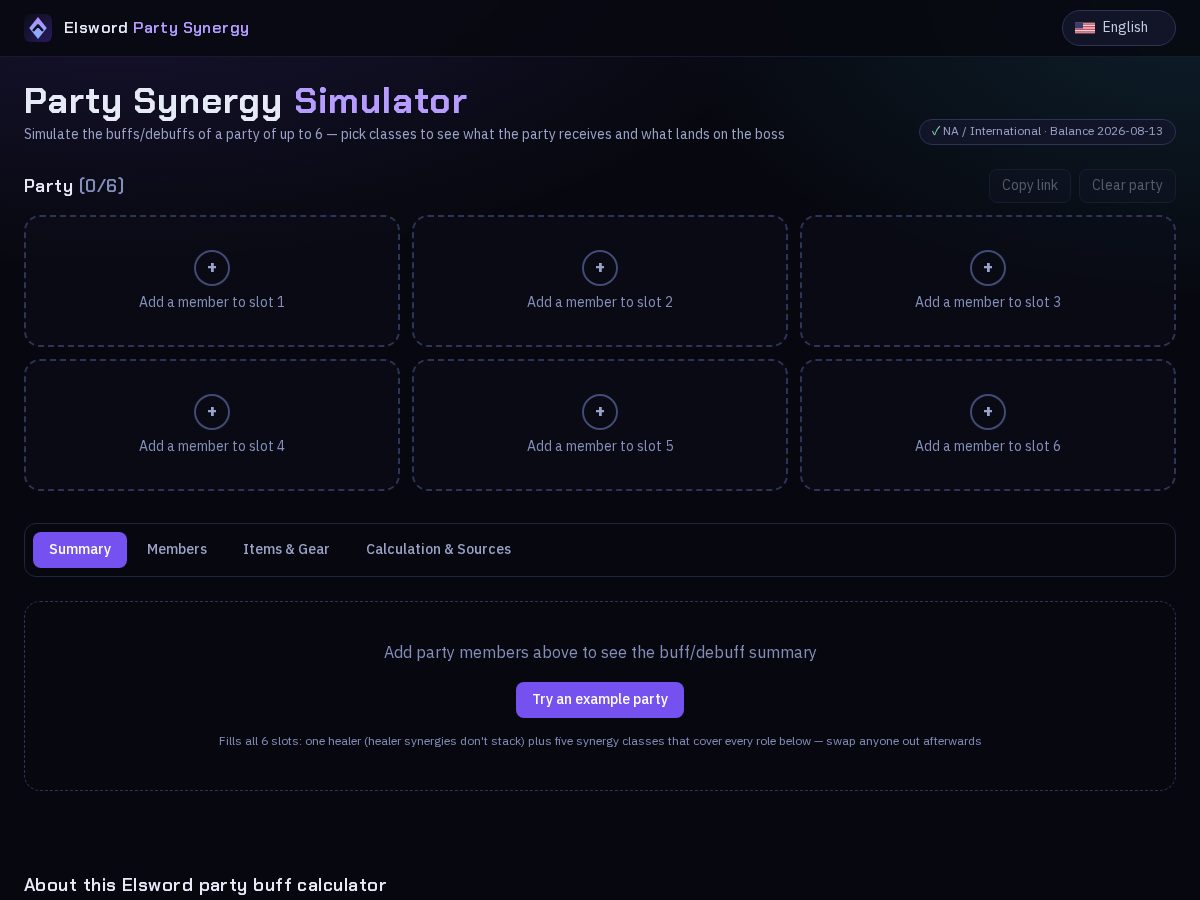
Task: Click the plus icon in slot 6
Action: click(988, 412)
